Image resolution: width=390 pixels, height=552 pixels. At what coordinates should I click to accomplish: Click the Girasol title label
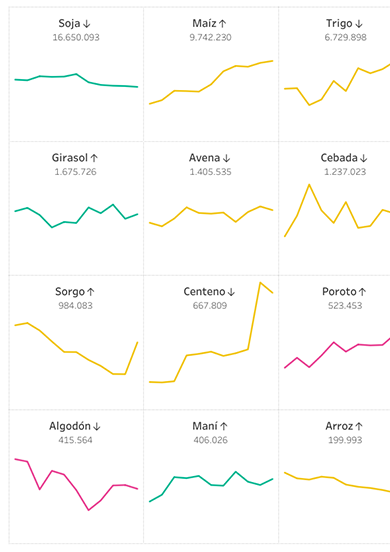pyautogui.click(x=70, y=158)
